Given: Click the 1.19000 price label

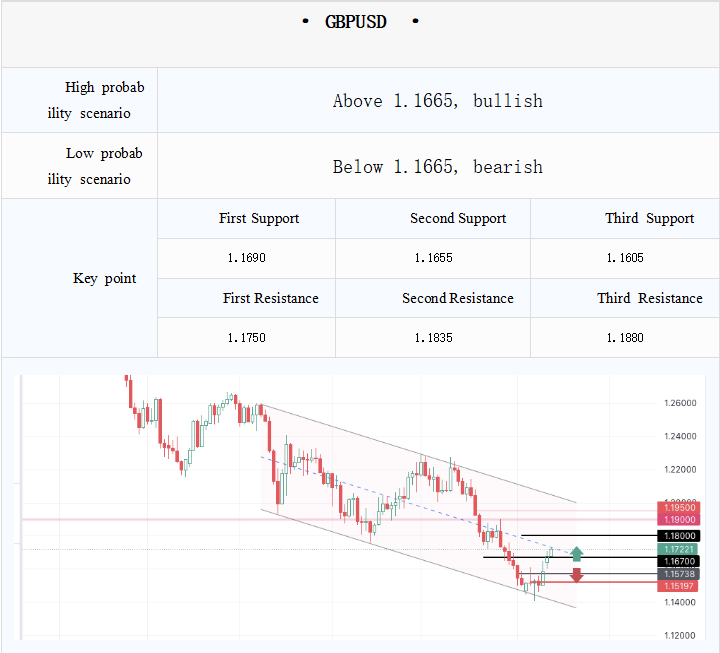Looking at the screenshot, I should (x=679, y=519).
